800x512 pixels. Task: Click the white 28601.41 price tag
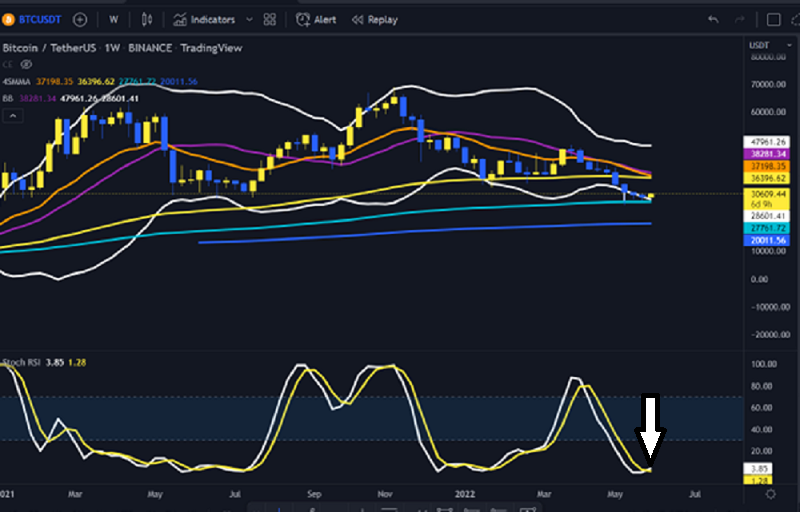point(767,216)
